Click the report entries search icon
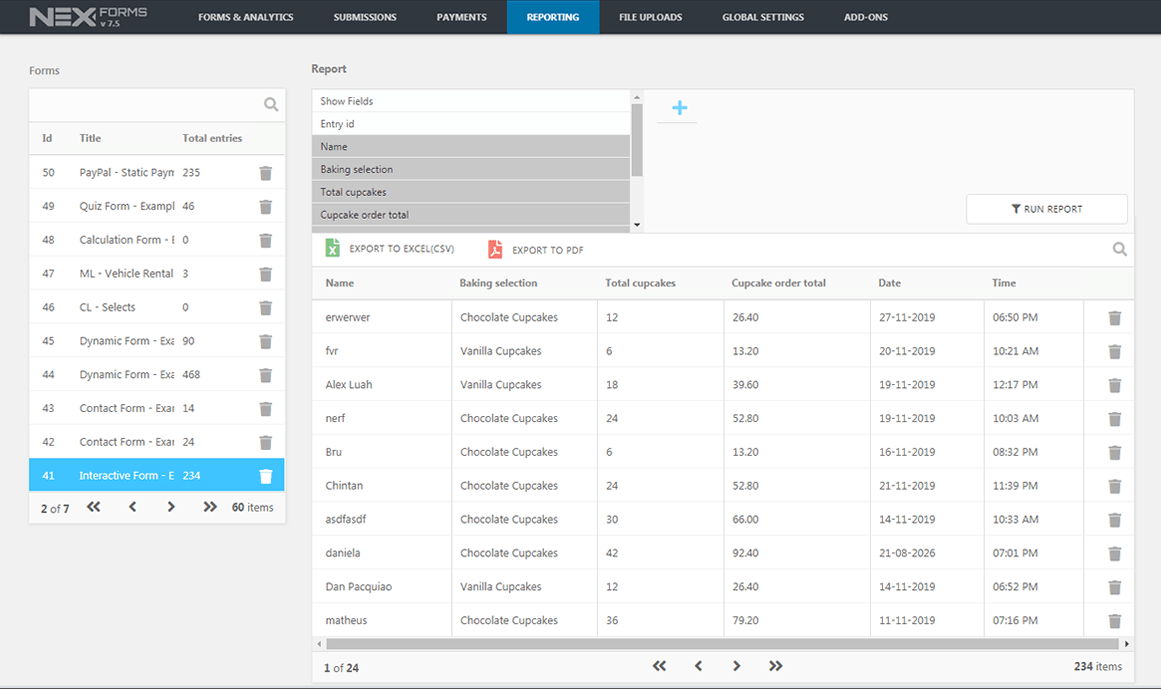The height and width of the screenshot is (689, 1161). coord(1120,249)
